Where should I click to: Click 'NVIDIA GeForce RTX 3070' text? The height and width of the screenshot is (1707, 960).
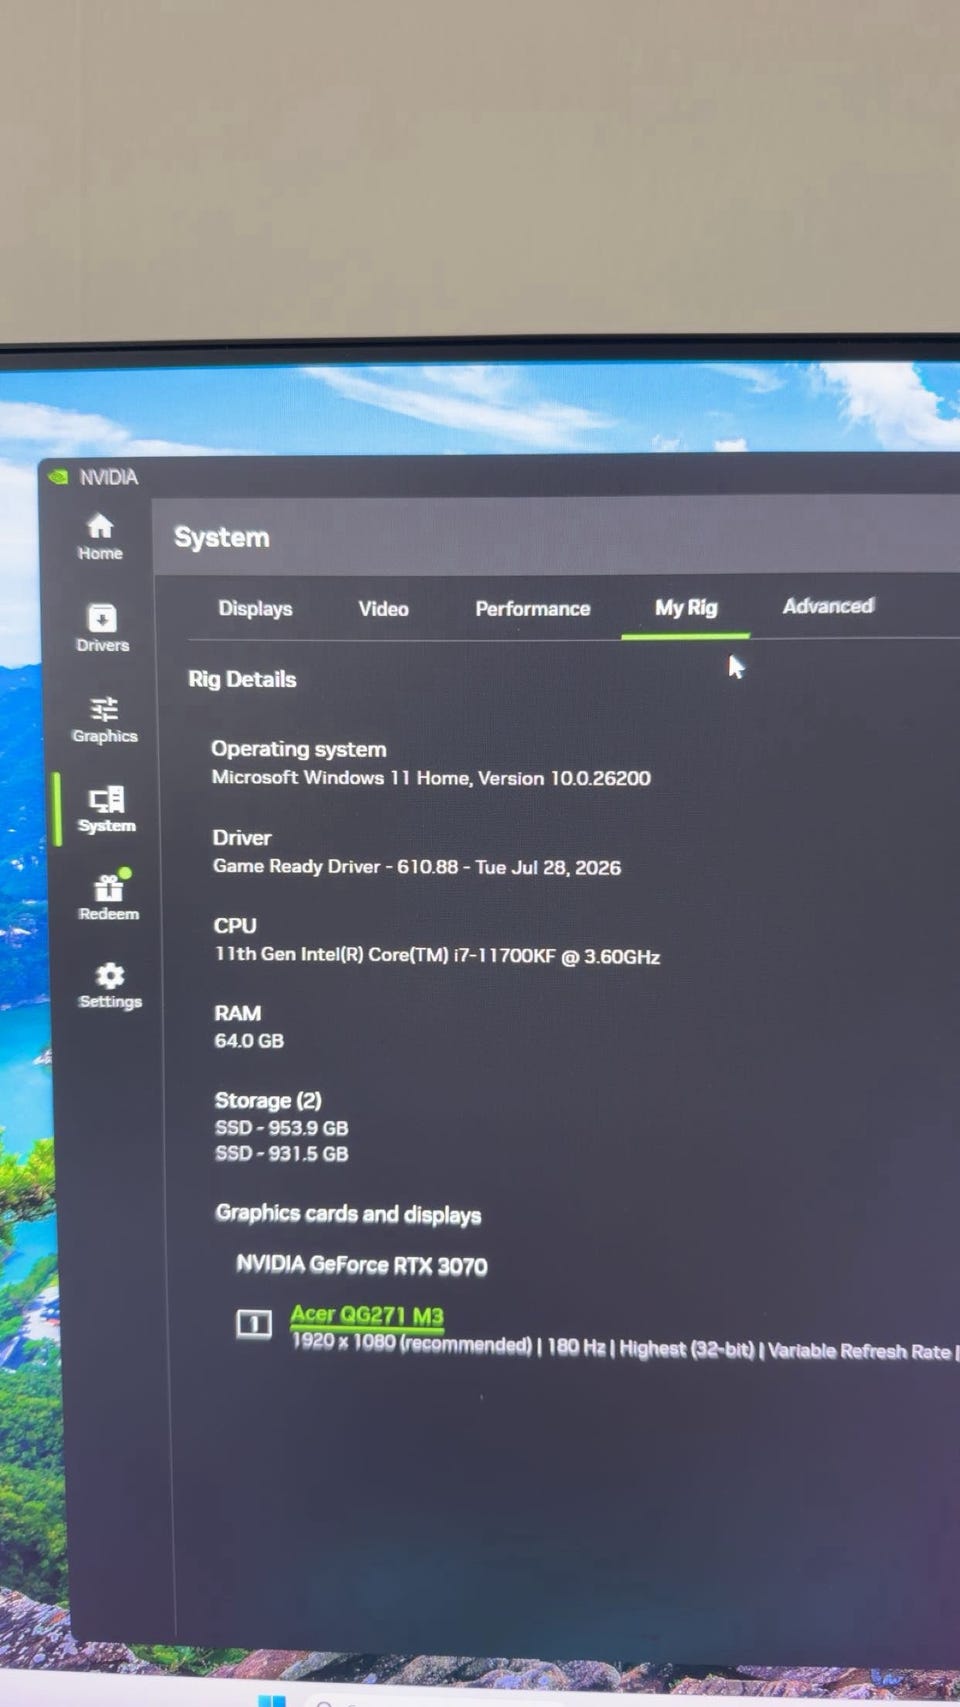(x=362, y=1265)
